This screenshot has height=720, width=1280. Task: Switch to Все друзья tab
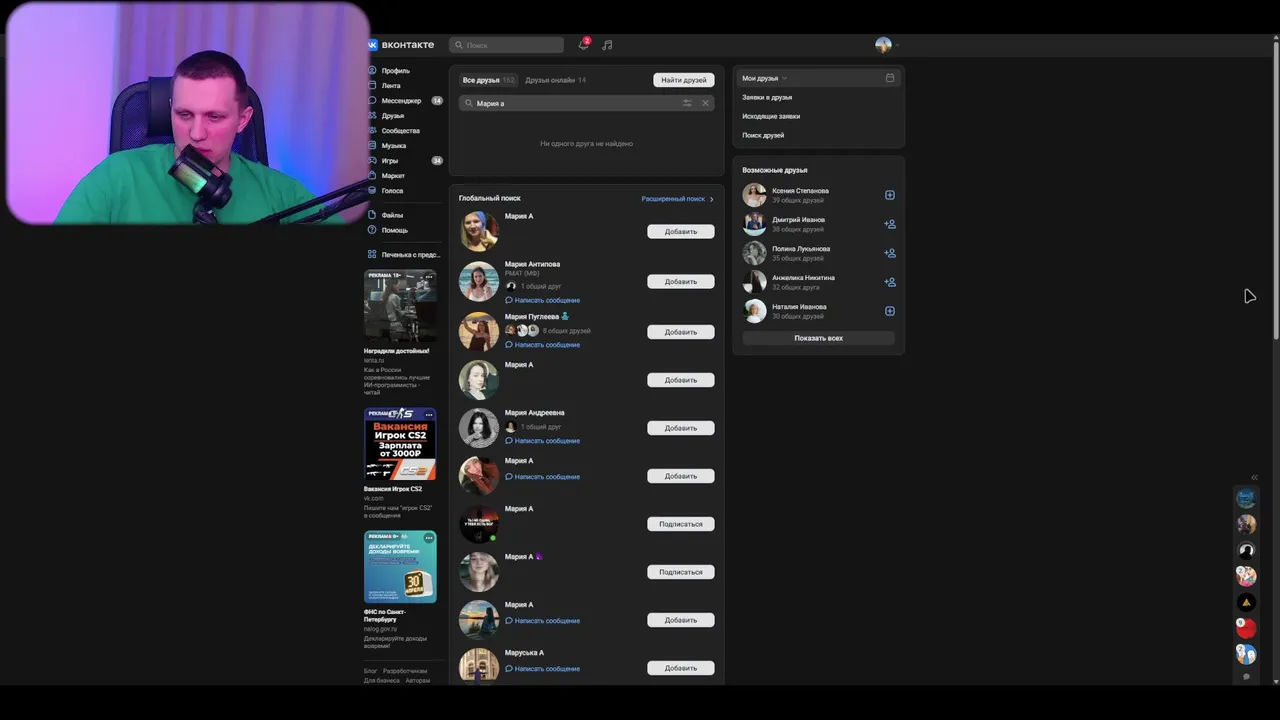(488, 80)
